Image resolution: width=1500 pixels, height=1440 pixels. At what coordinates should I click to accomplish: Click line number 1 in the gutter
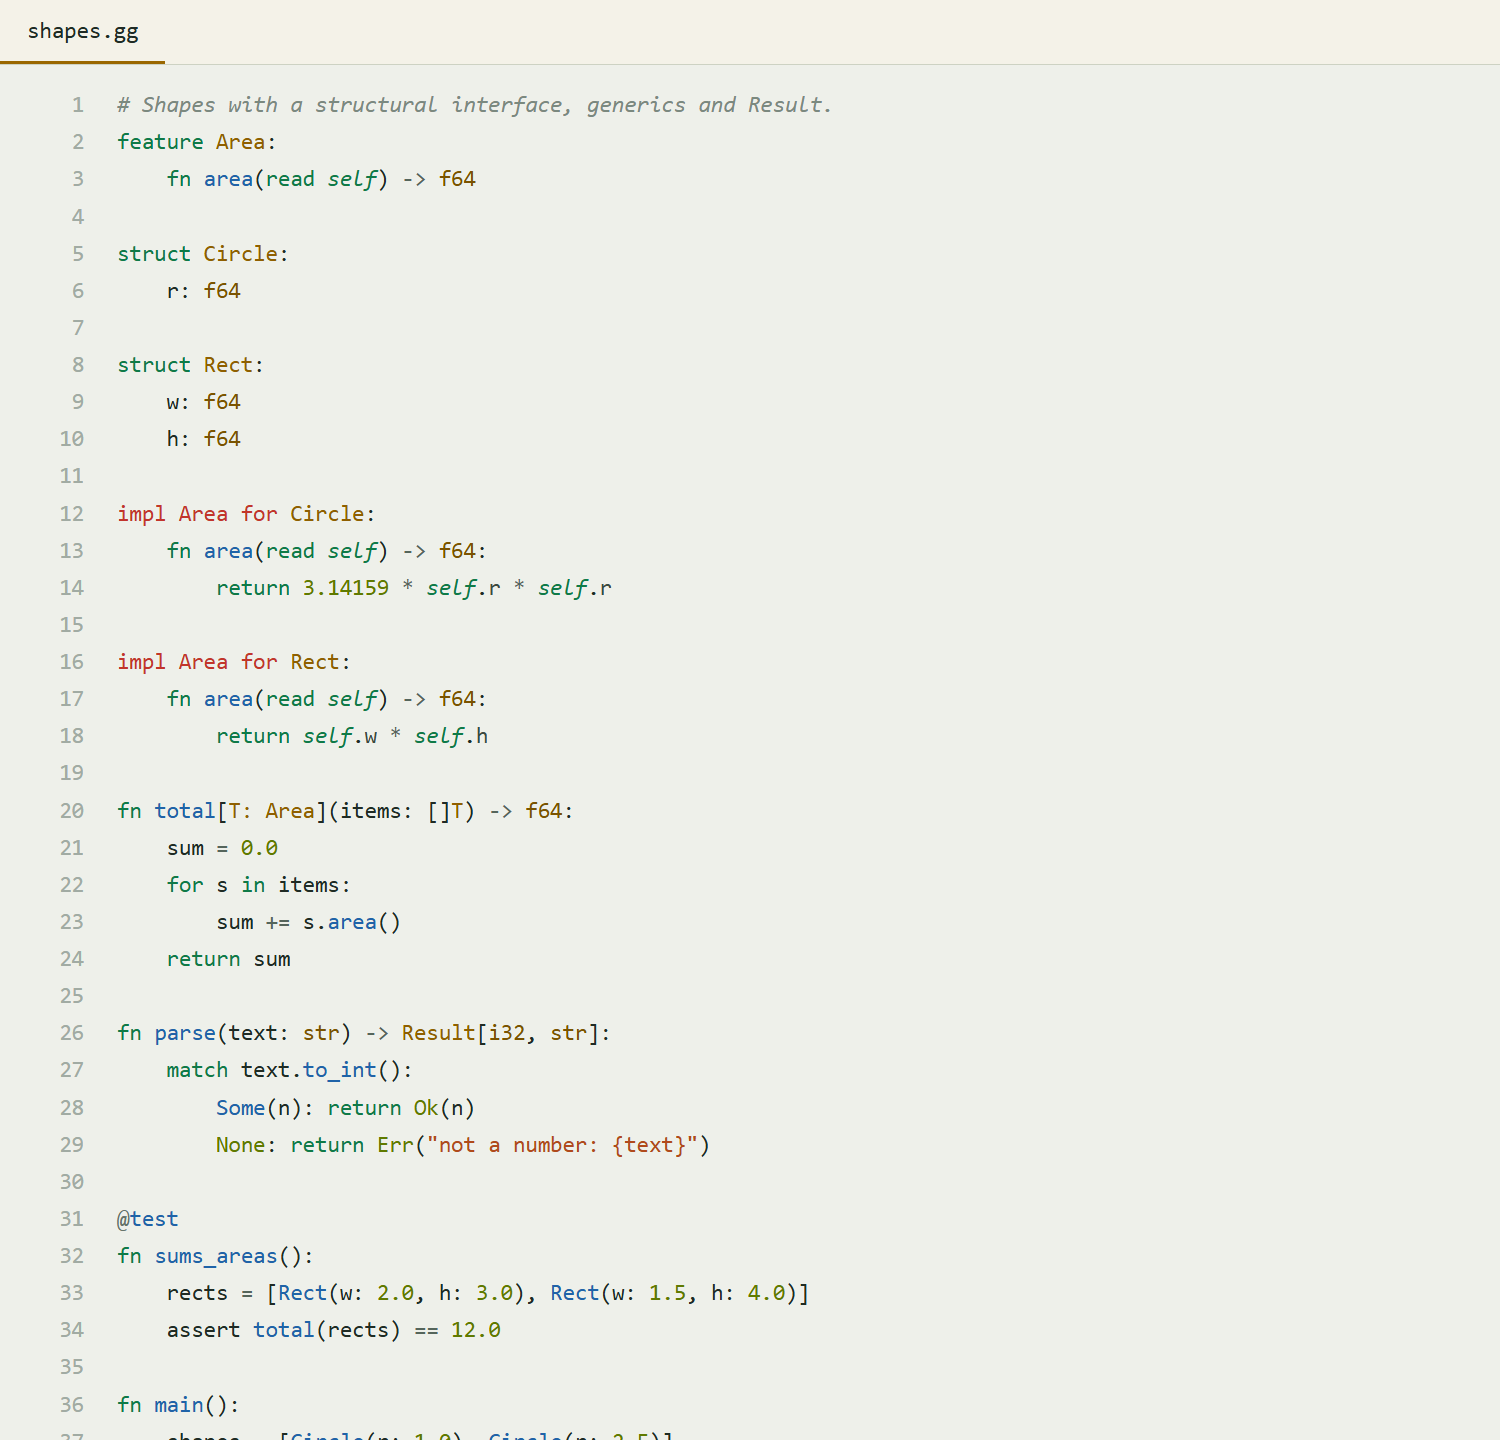coord(78,105)
